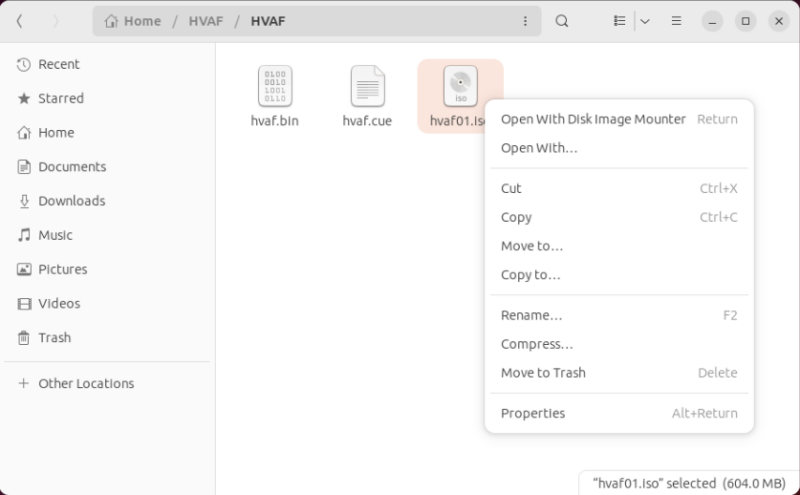The height and width of the screenshot is (495, 800).
Task: Choose Open With Disk Image Mounter
Action: (x=619, y=119)
